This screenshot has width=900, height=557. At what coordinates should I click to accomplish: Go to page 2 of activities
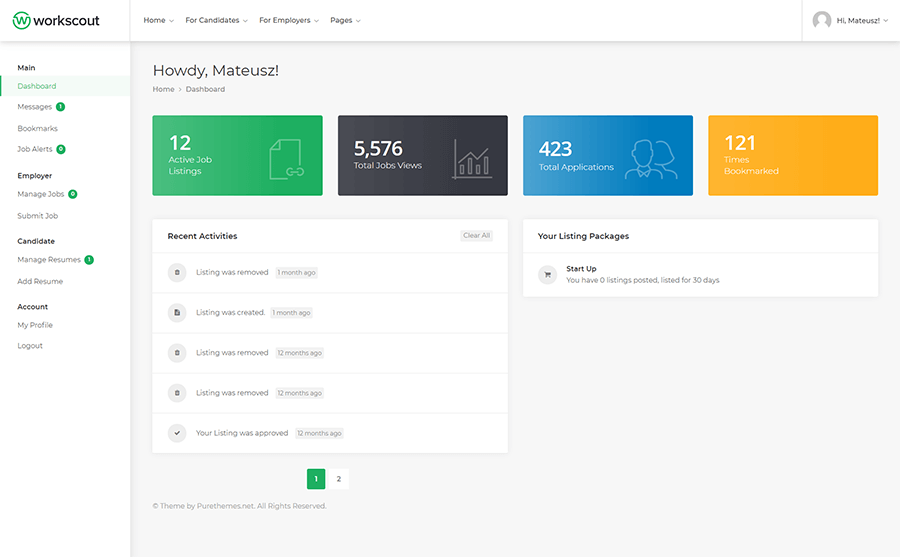point(339,479)
